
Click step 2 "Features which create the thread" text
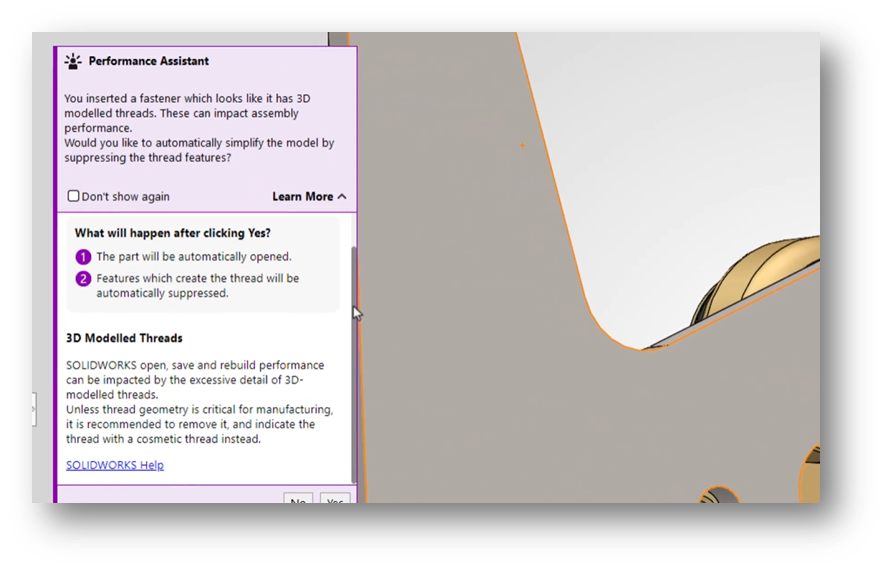point(198,286)
